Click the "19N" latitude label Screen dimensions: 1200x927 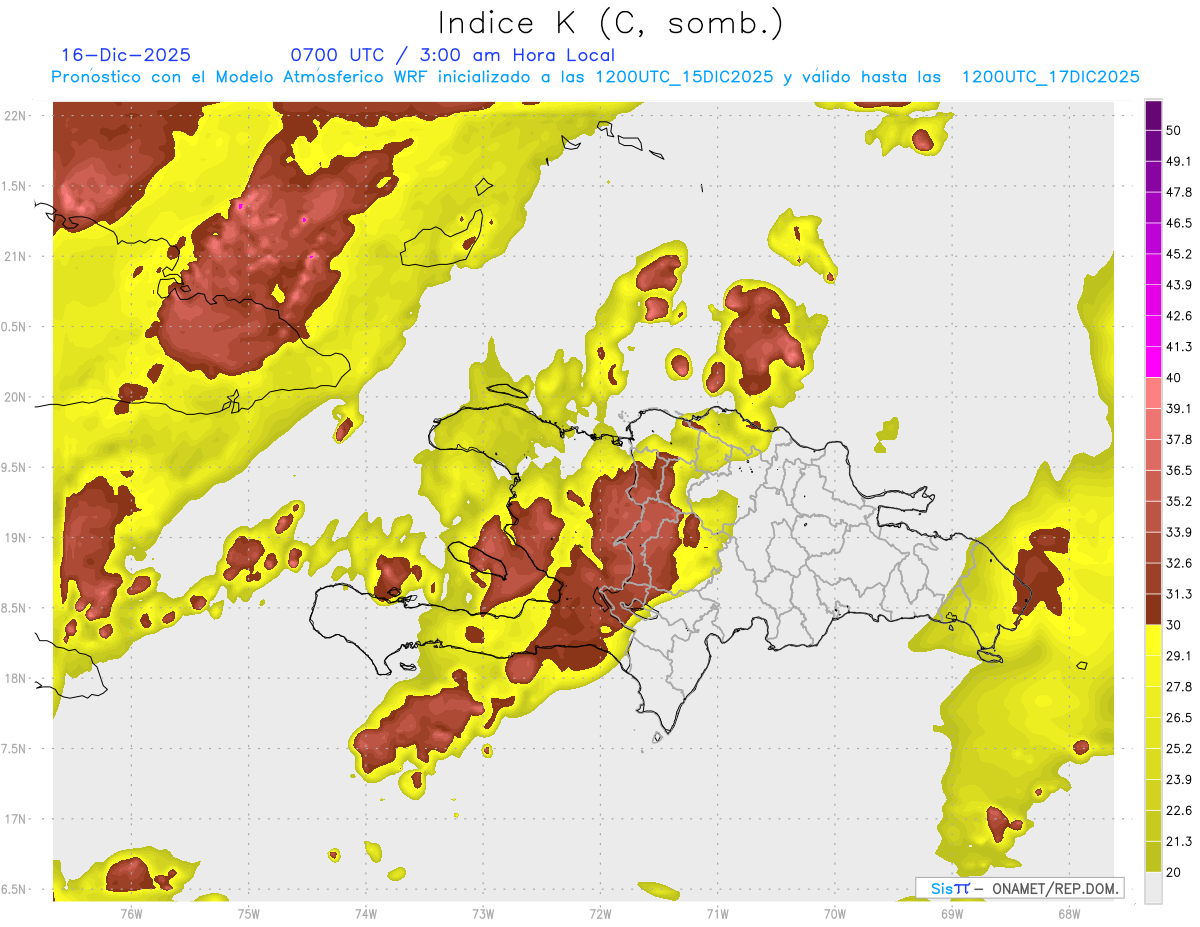[15, 538]
